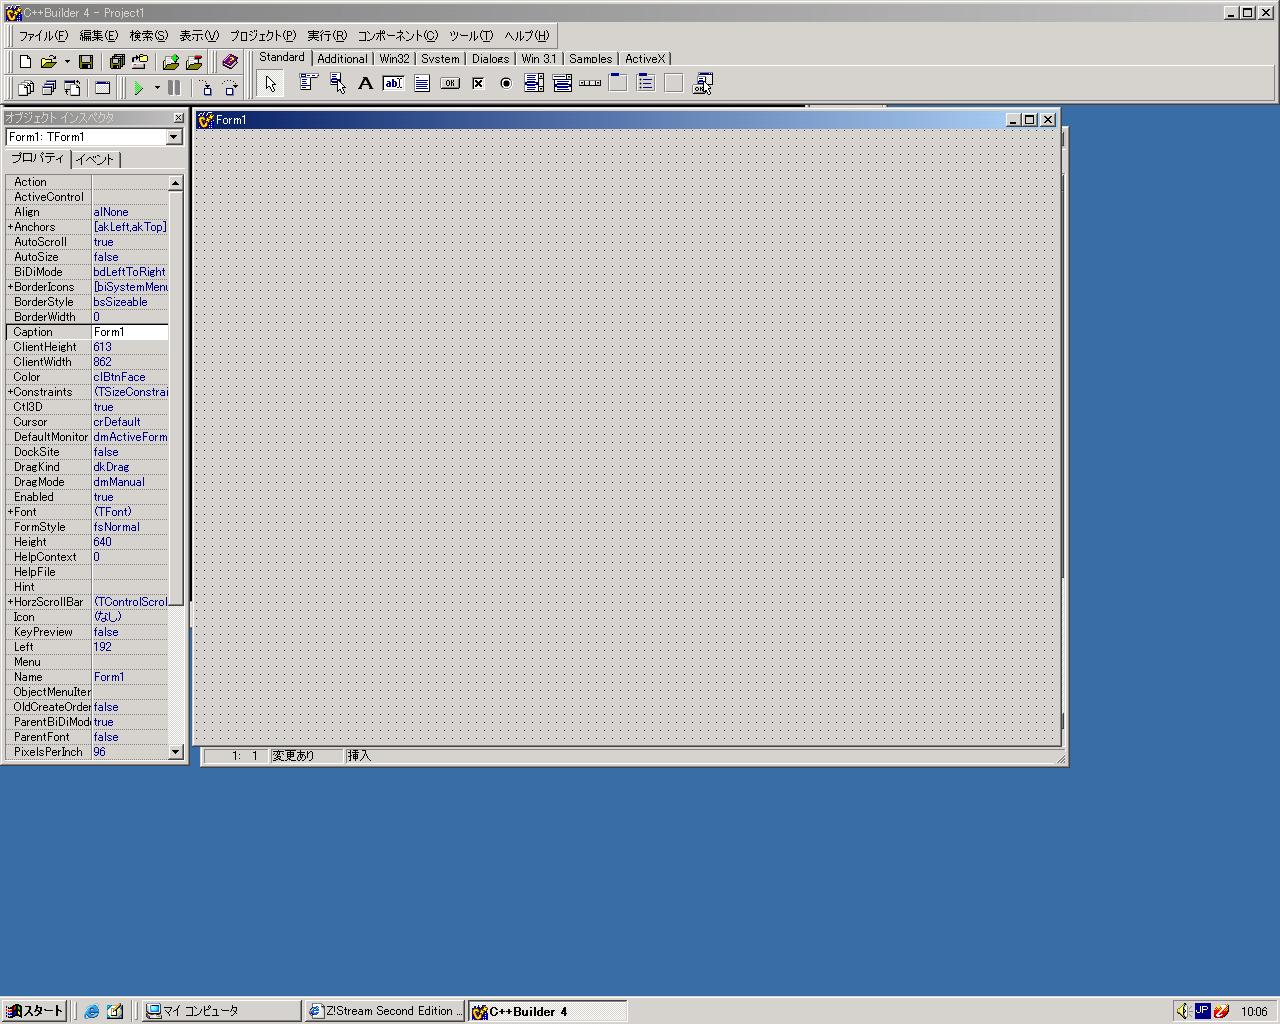1280x1024 pixels.
Task: Click inspector scrollbar up arrow
Action: pos(176,182)
